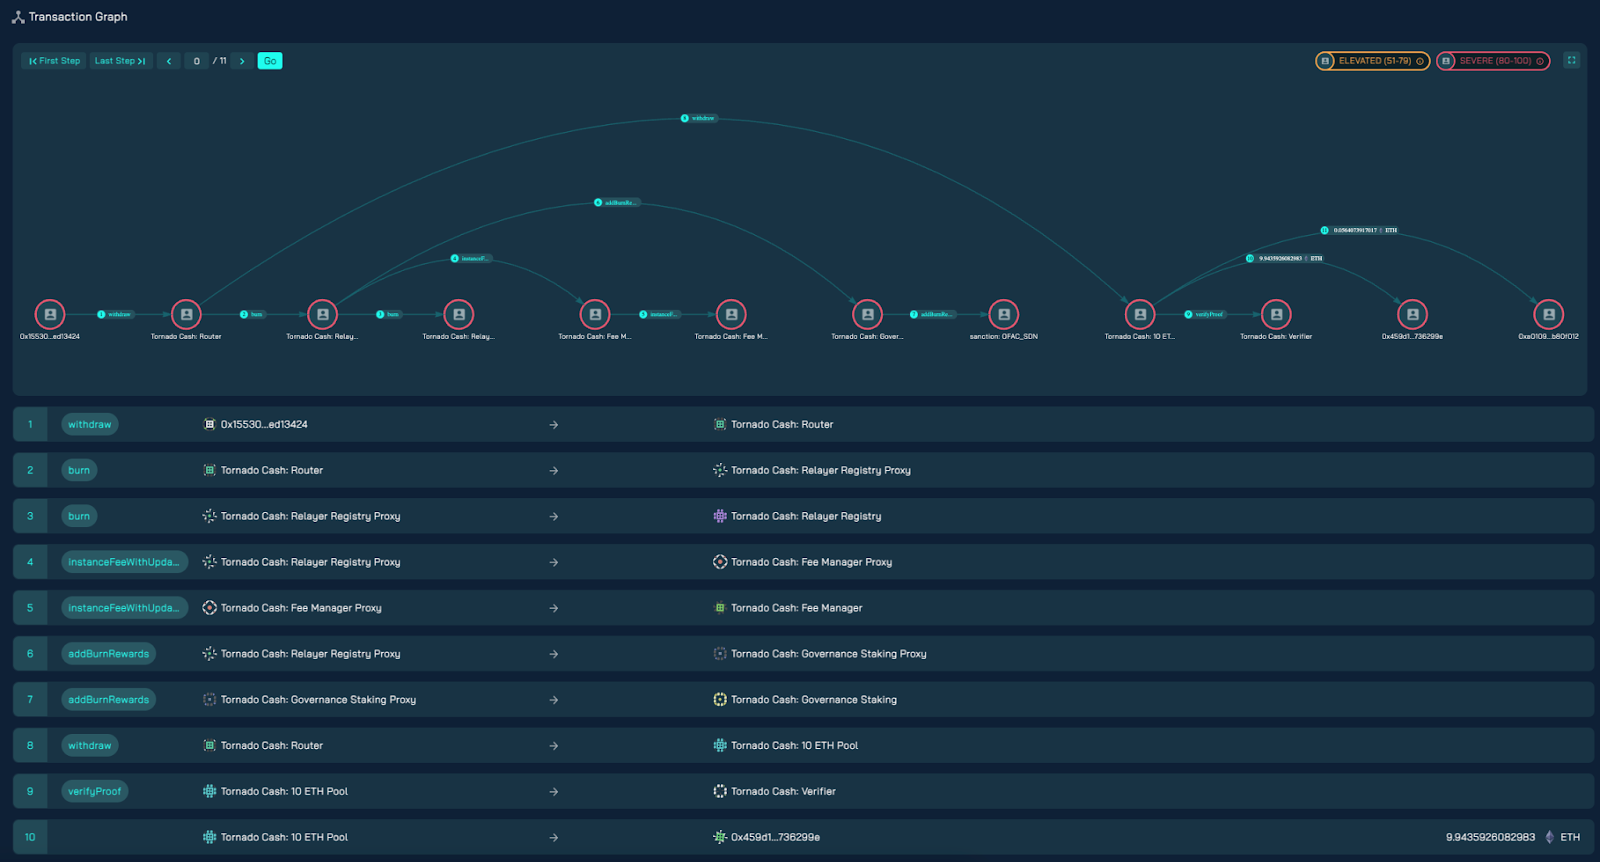Open 0x459d1...736299e address text row 10
This screenshot has width=1600, height=862.
(x=775, y=837)
